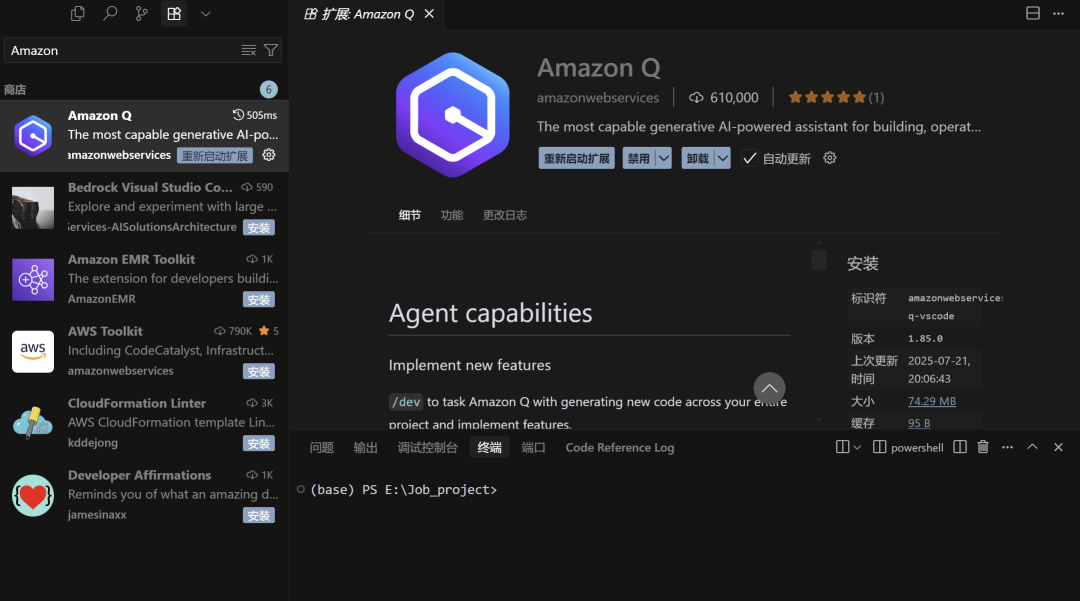Viewport: 1080px width, 601px height.
Task: Click the restart extensions button in details
Action: tap(577, 158)
